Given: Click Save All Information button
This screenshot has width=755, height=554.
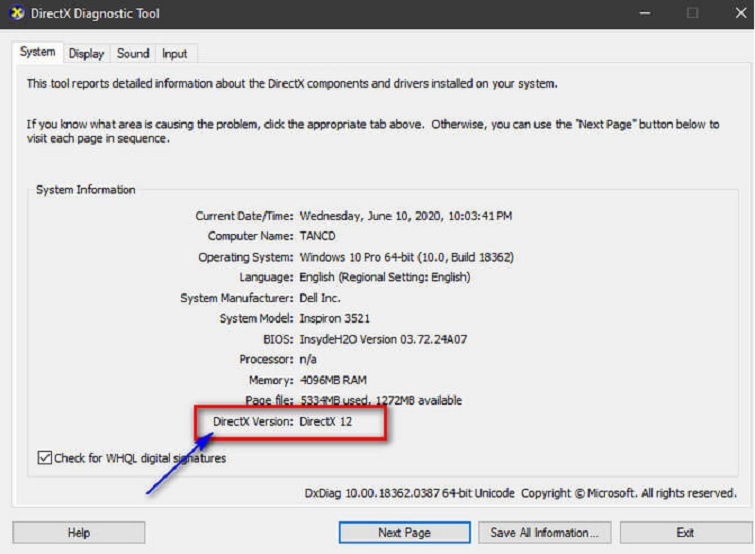Looking at the screenshot, I should 544,533.
